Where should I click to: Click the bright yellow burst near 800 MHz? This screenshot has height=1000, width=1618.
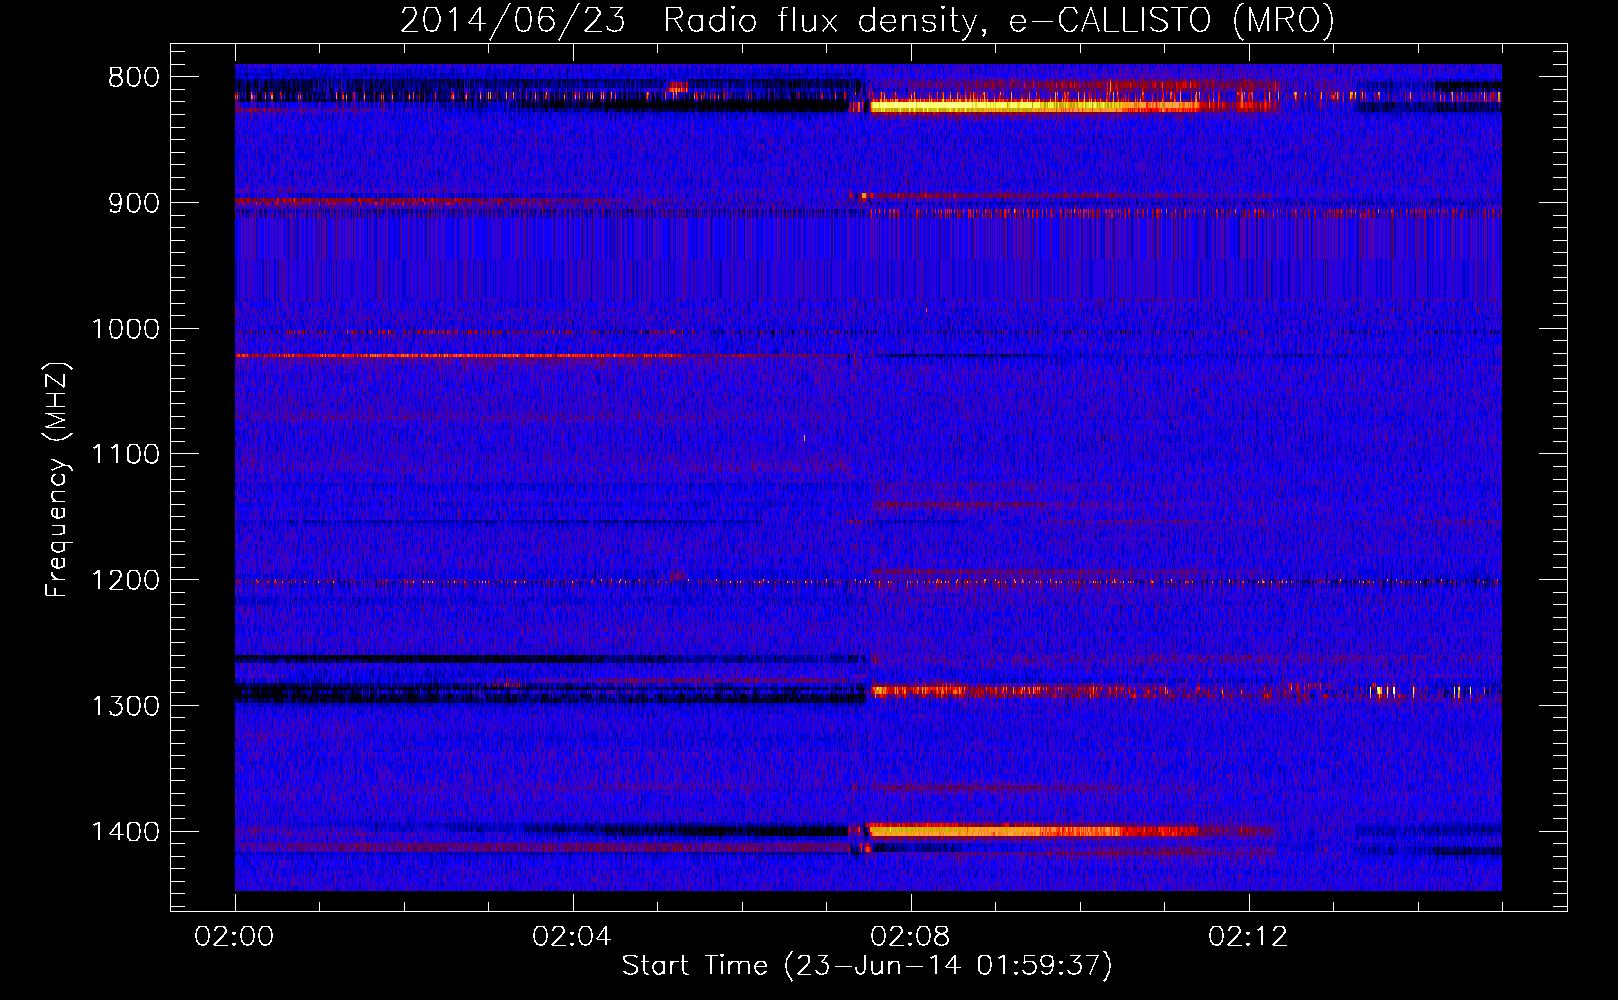point(1035,105)
